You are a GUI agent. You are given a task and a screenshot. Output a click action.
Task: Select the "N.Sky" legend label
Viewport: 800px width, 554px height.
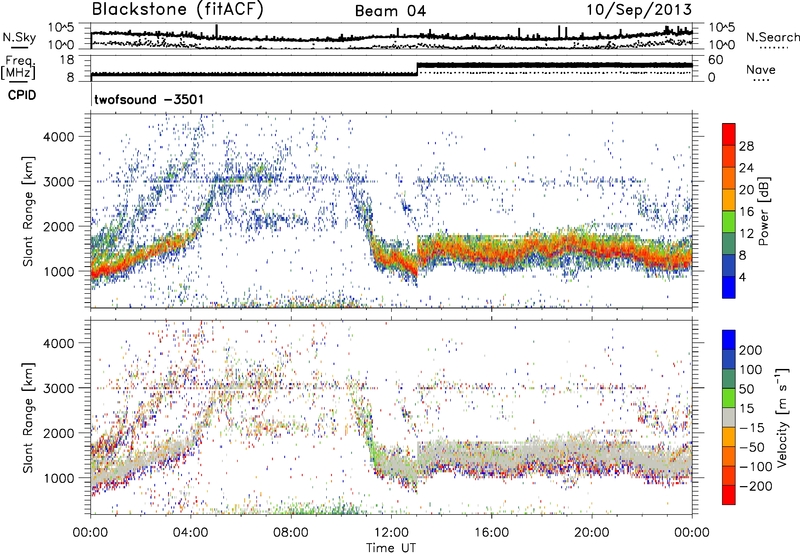[x=19, y=37]
